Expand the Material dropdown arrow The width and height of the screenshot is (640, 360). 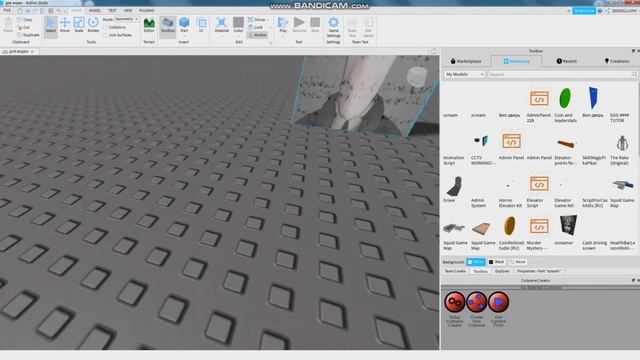pos(222,36)
